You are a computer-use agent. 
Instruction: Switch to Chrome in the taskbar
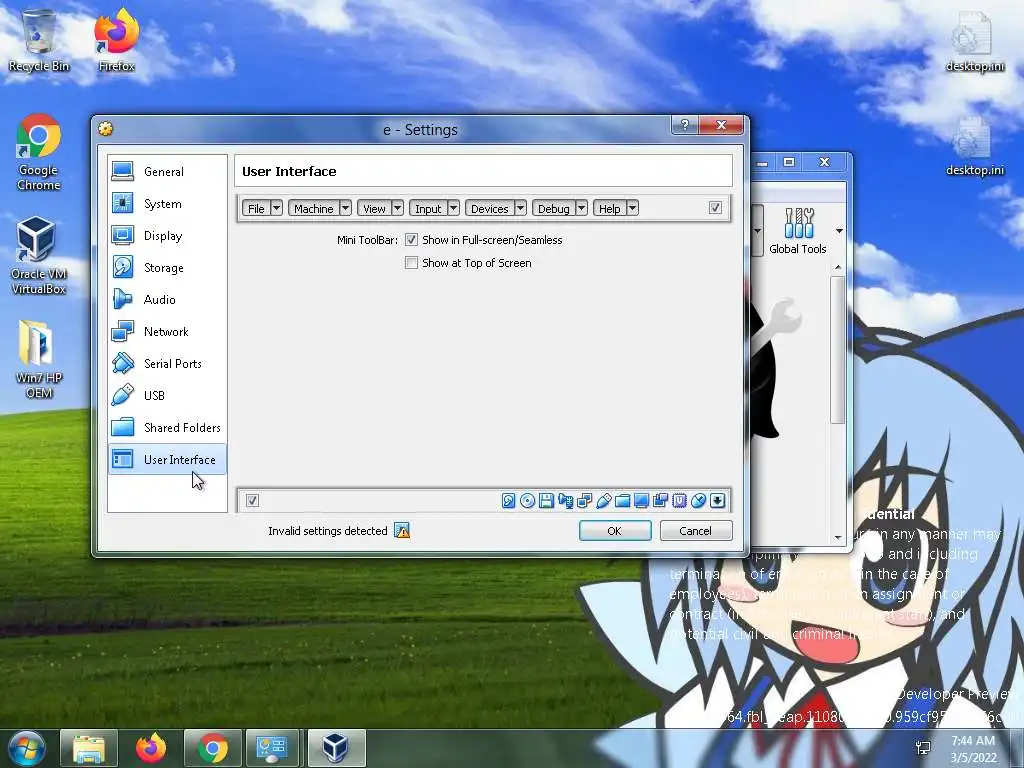tap(213, 748)
